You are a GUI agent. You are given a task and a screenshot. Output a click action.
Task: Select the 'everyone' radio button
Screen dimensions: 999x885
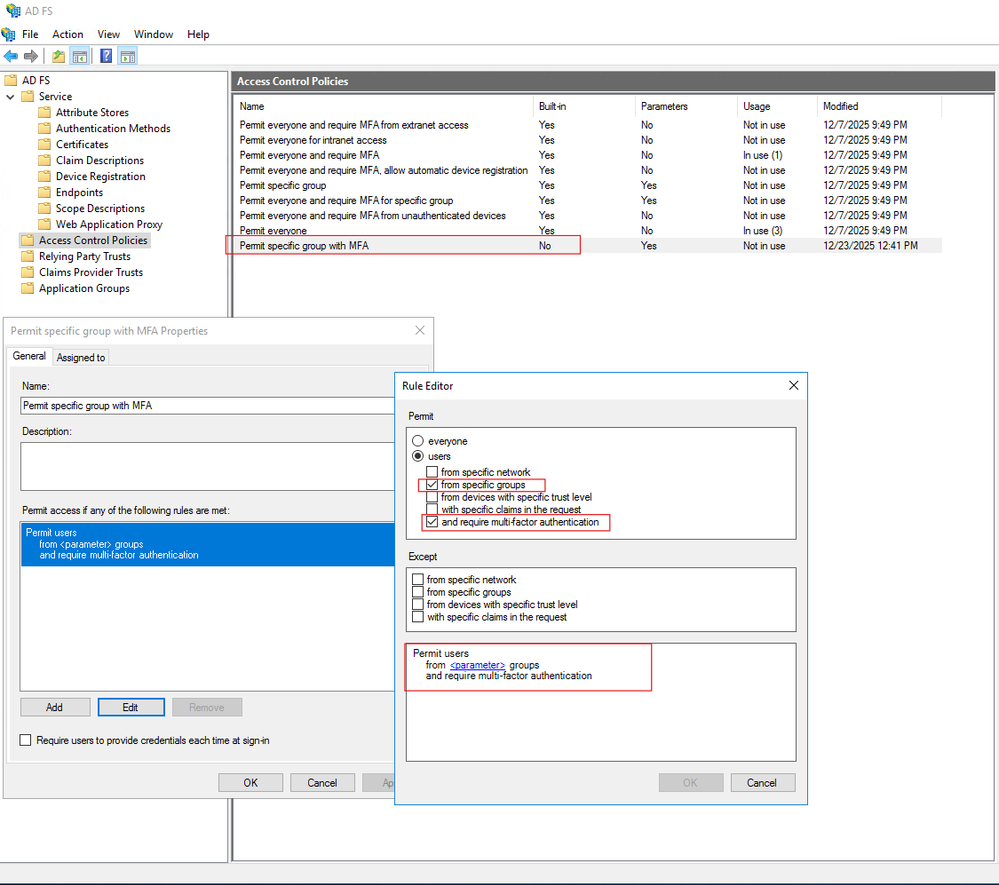[418, 441]
